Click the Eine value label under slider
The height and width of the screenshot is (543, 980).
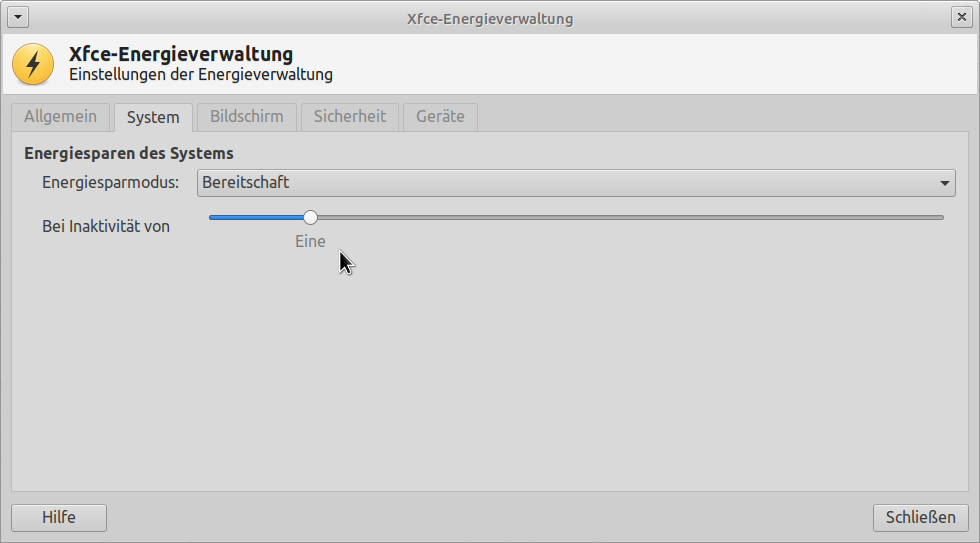click(x=311, y=241)
